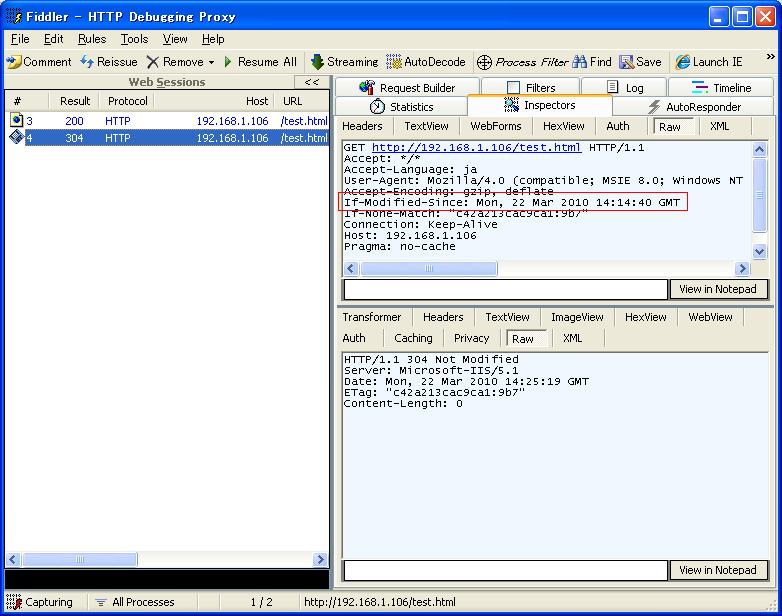Click request pane vertical scrollbar thumb

(759, 195)
